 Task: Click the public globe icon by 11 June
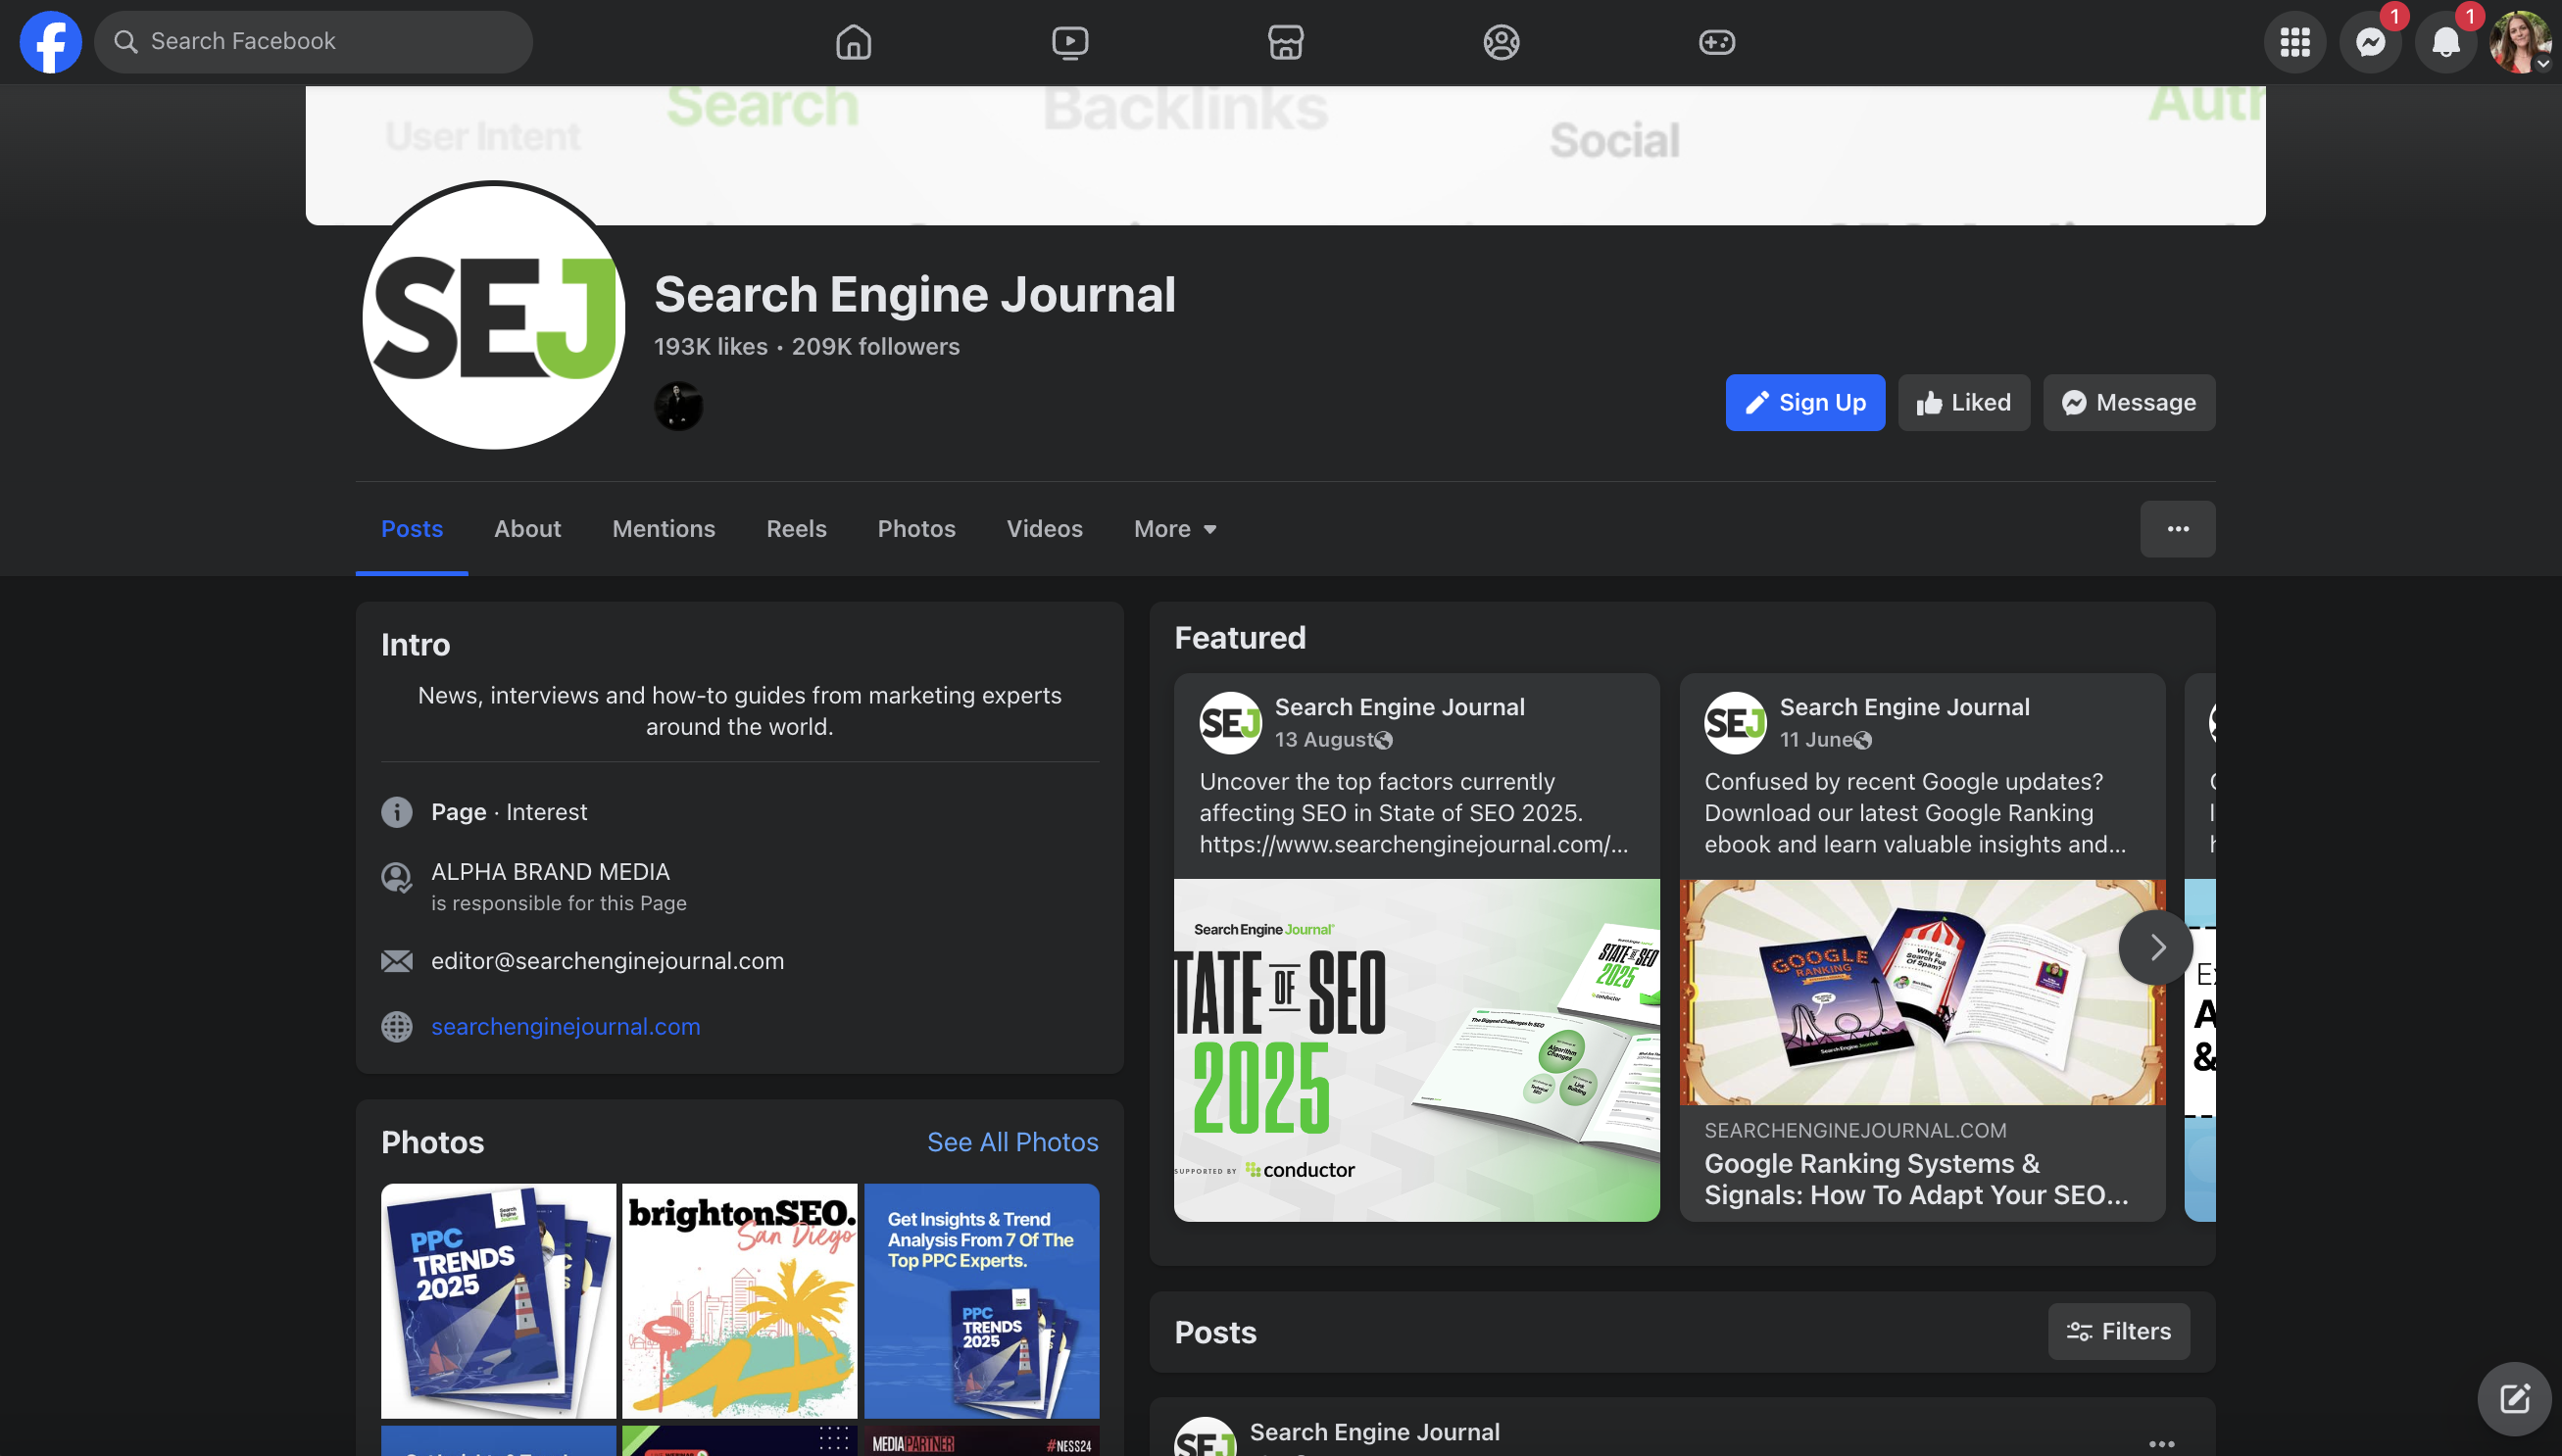click(1862, 741)
